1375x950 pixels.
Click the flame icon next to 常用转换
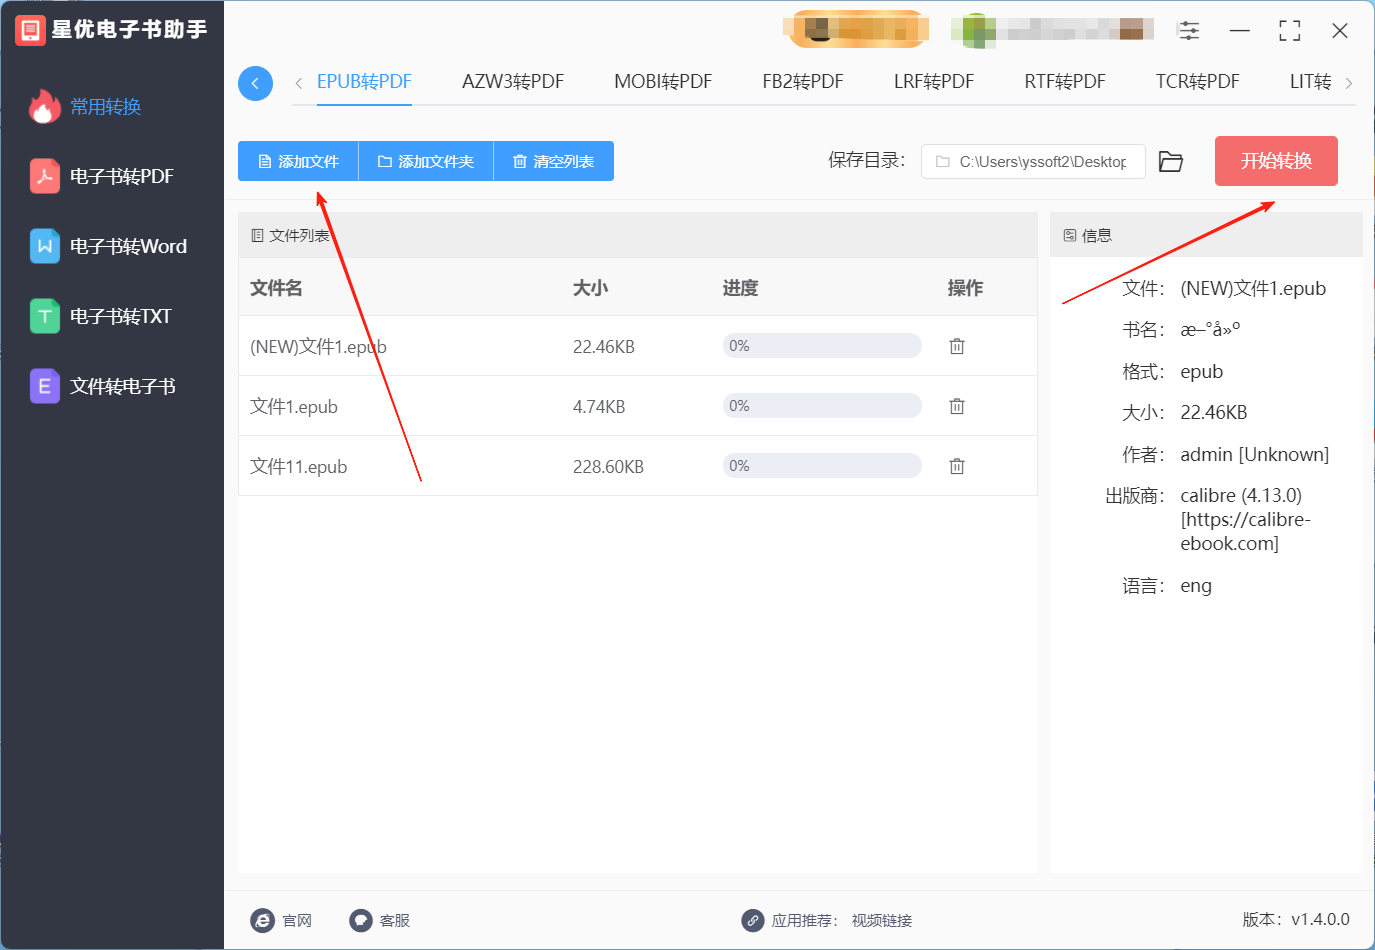[x=44, y=106]
